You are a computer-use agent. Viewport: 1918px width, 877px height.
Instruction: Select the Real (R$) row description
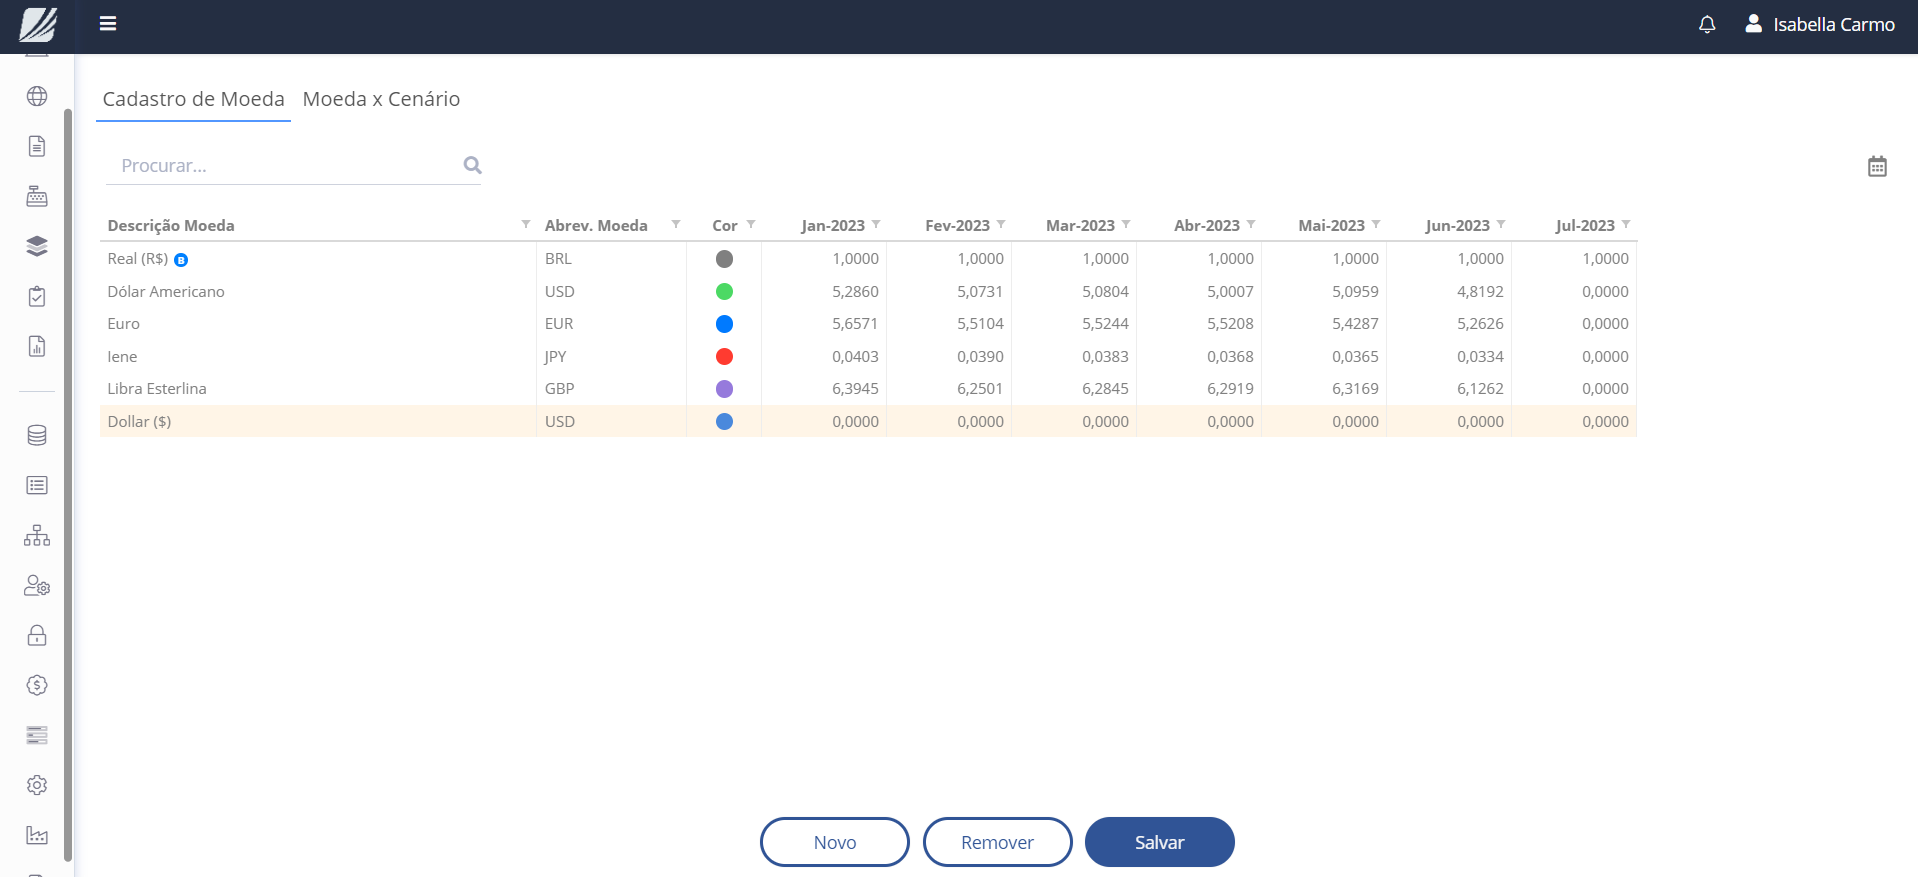pyautogui.click(x=318, y=259)
